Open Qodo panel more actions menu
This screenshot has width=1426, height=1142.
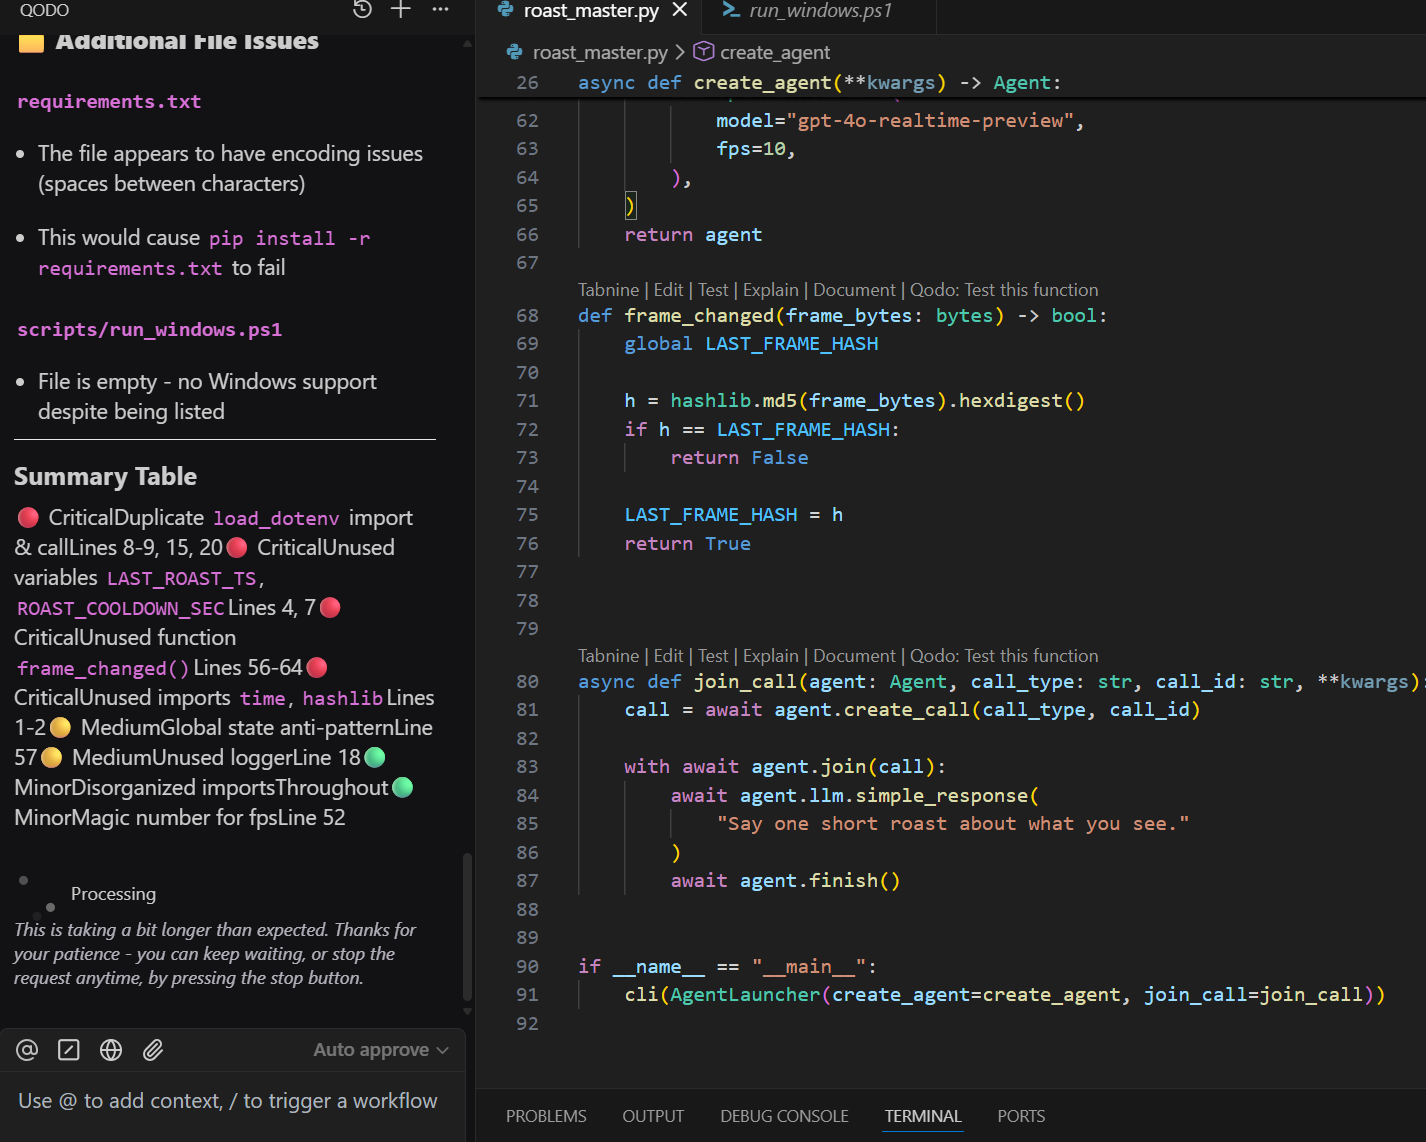(x=440, y=10)
